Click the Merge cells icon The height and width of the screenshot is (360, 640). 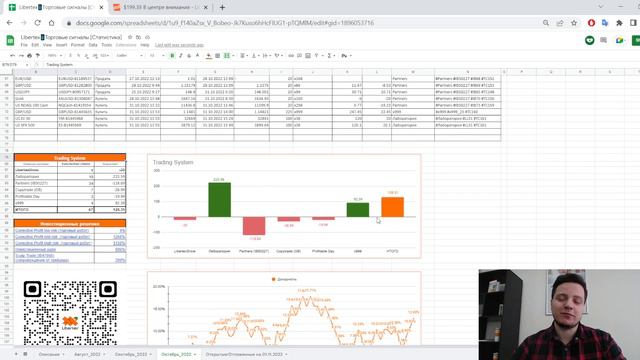[x=227, y=56]
